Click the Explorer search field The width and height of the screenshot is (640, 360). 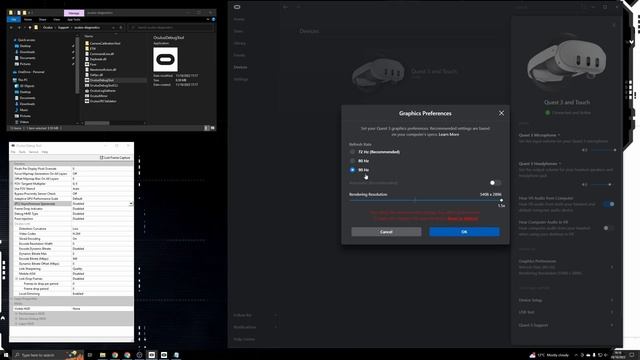click(170, 27)
